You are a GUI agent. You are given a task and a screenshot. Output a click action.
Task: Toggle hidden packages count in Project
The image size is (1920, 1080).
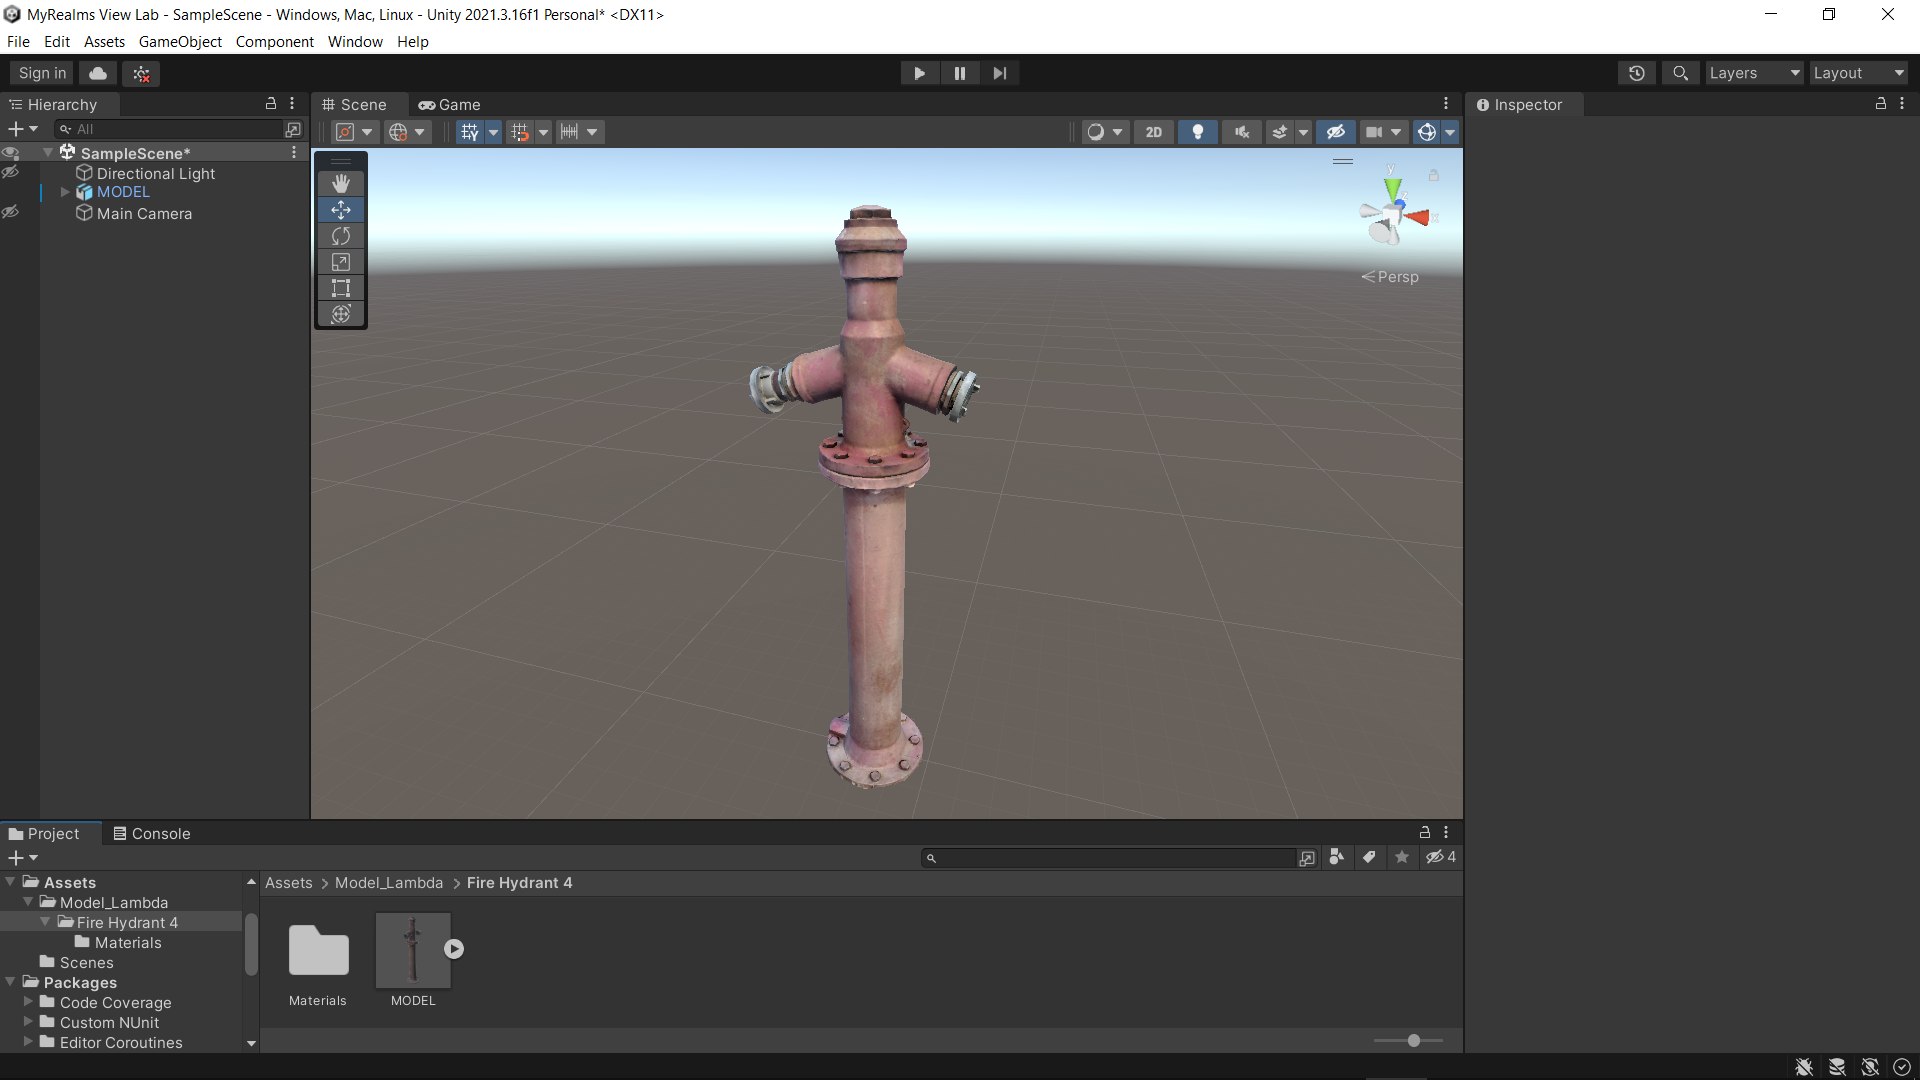1441,857
